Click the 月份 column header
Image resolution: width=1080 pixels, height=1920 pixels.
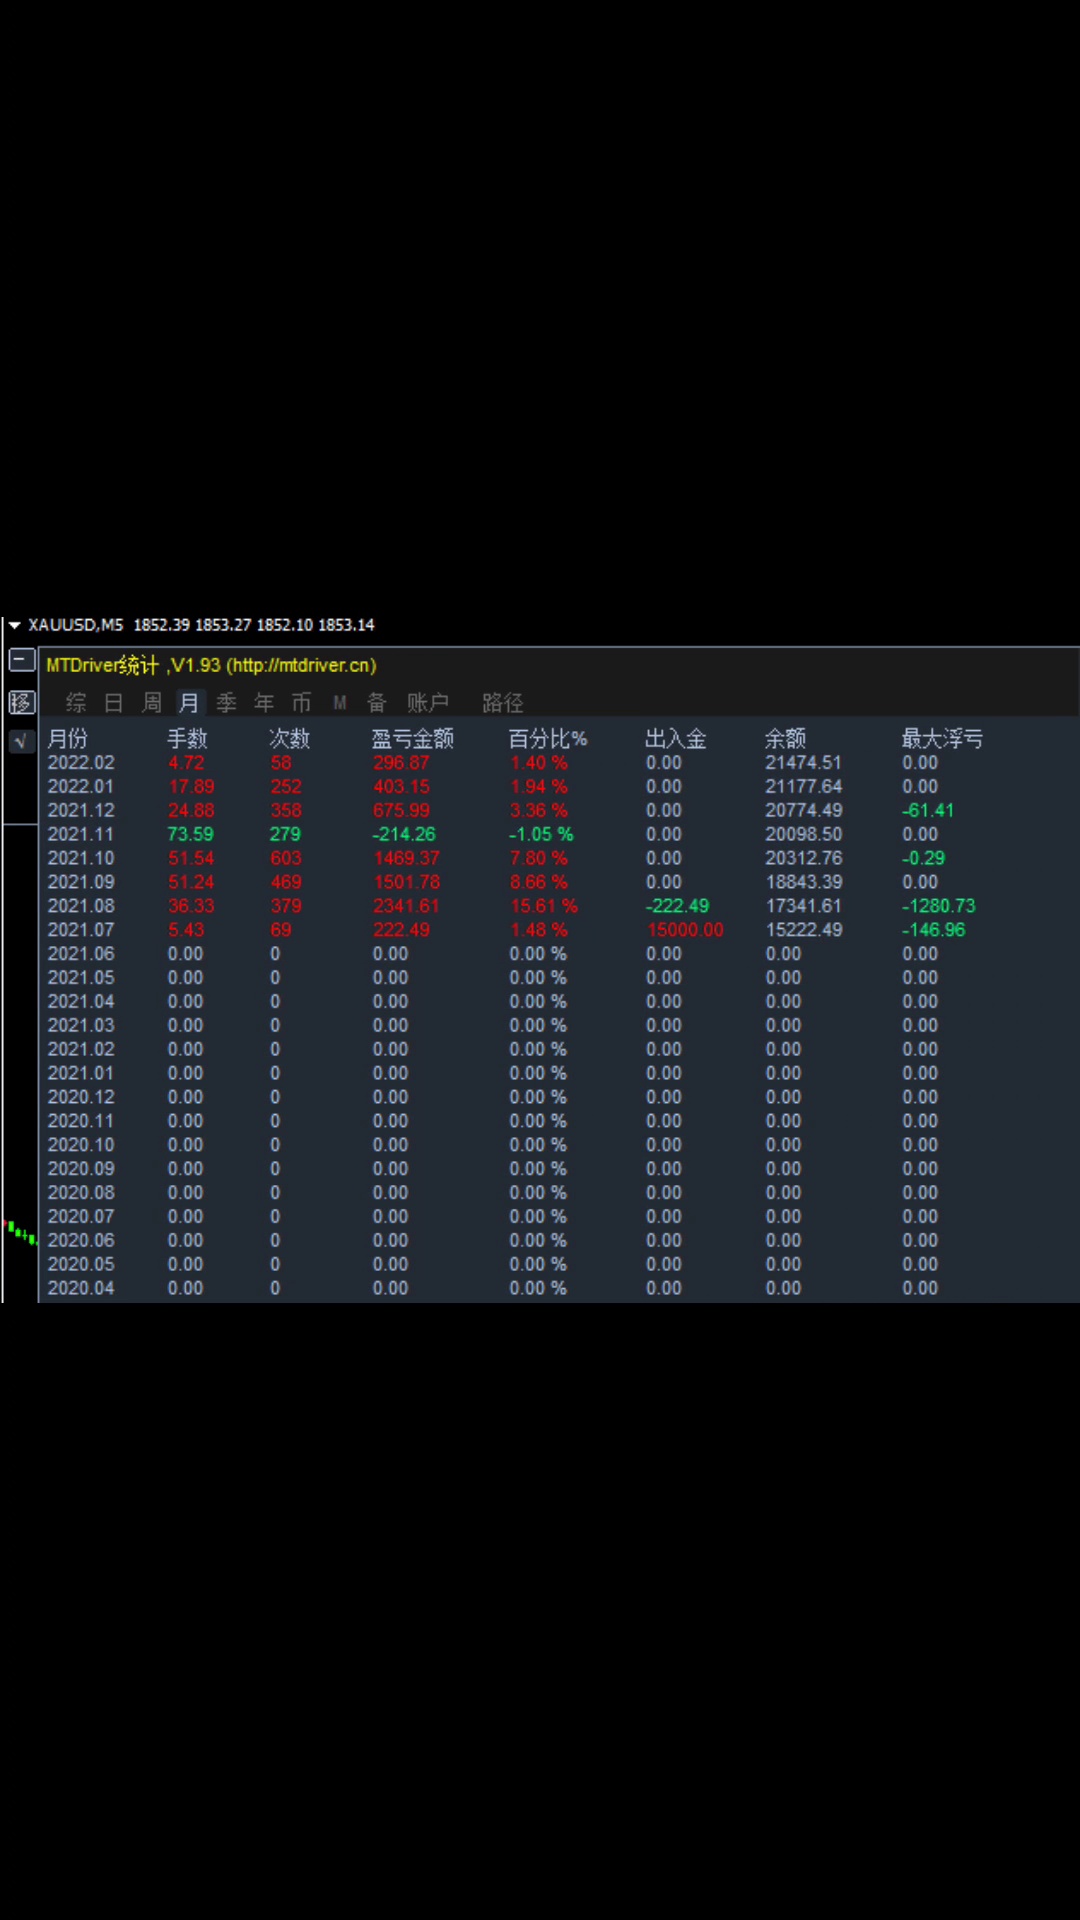68,739
